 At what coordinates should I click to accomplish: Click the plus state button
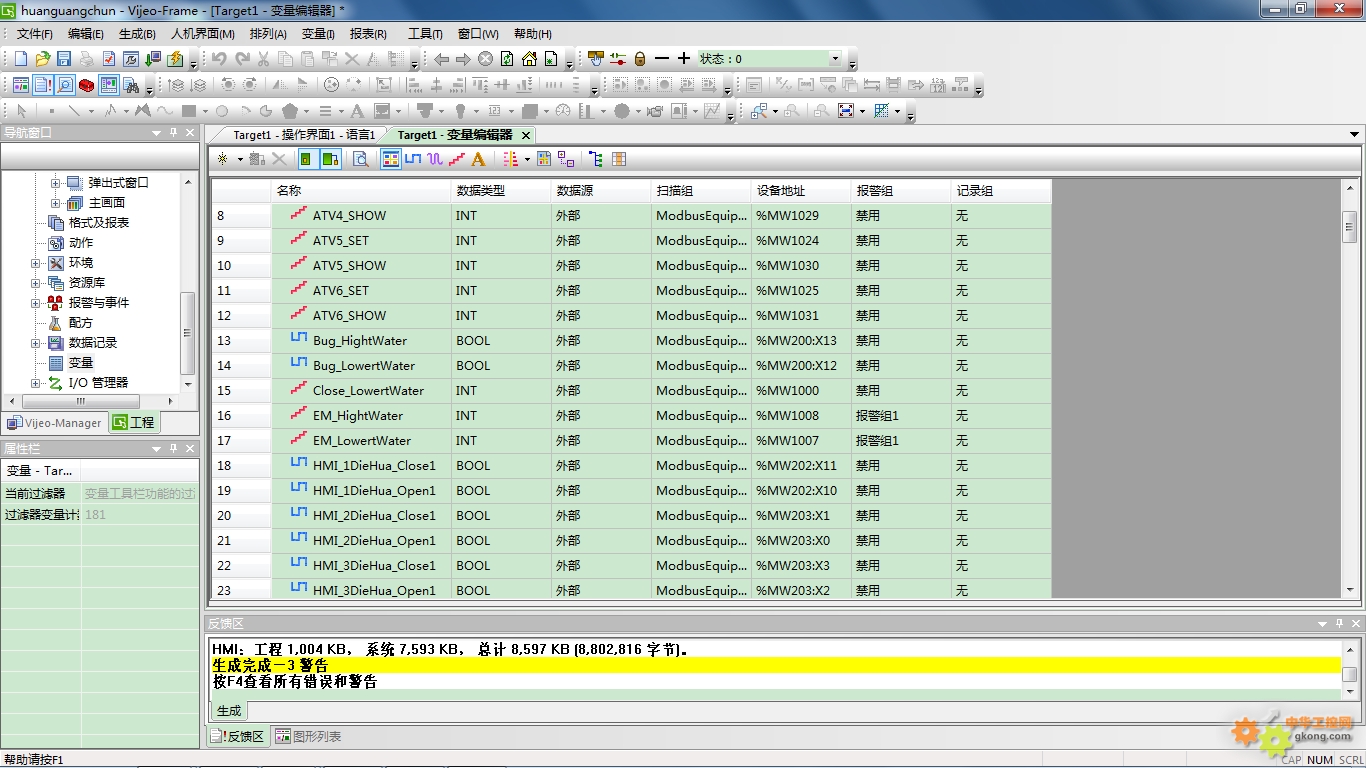pos(684,59)
